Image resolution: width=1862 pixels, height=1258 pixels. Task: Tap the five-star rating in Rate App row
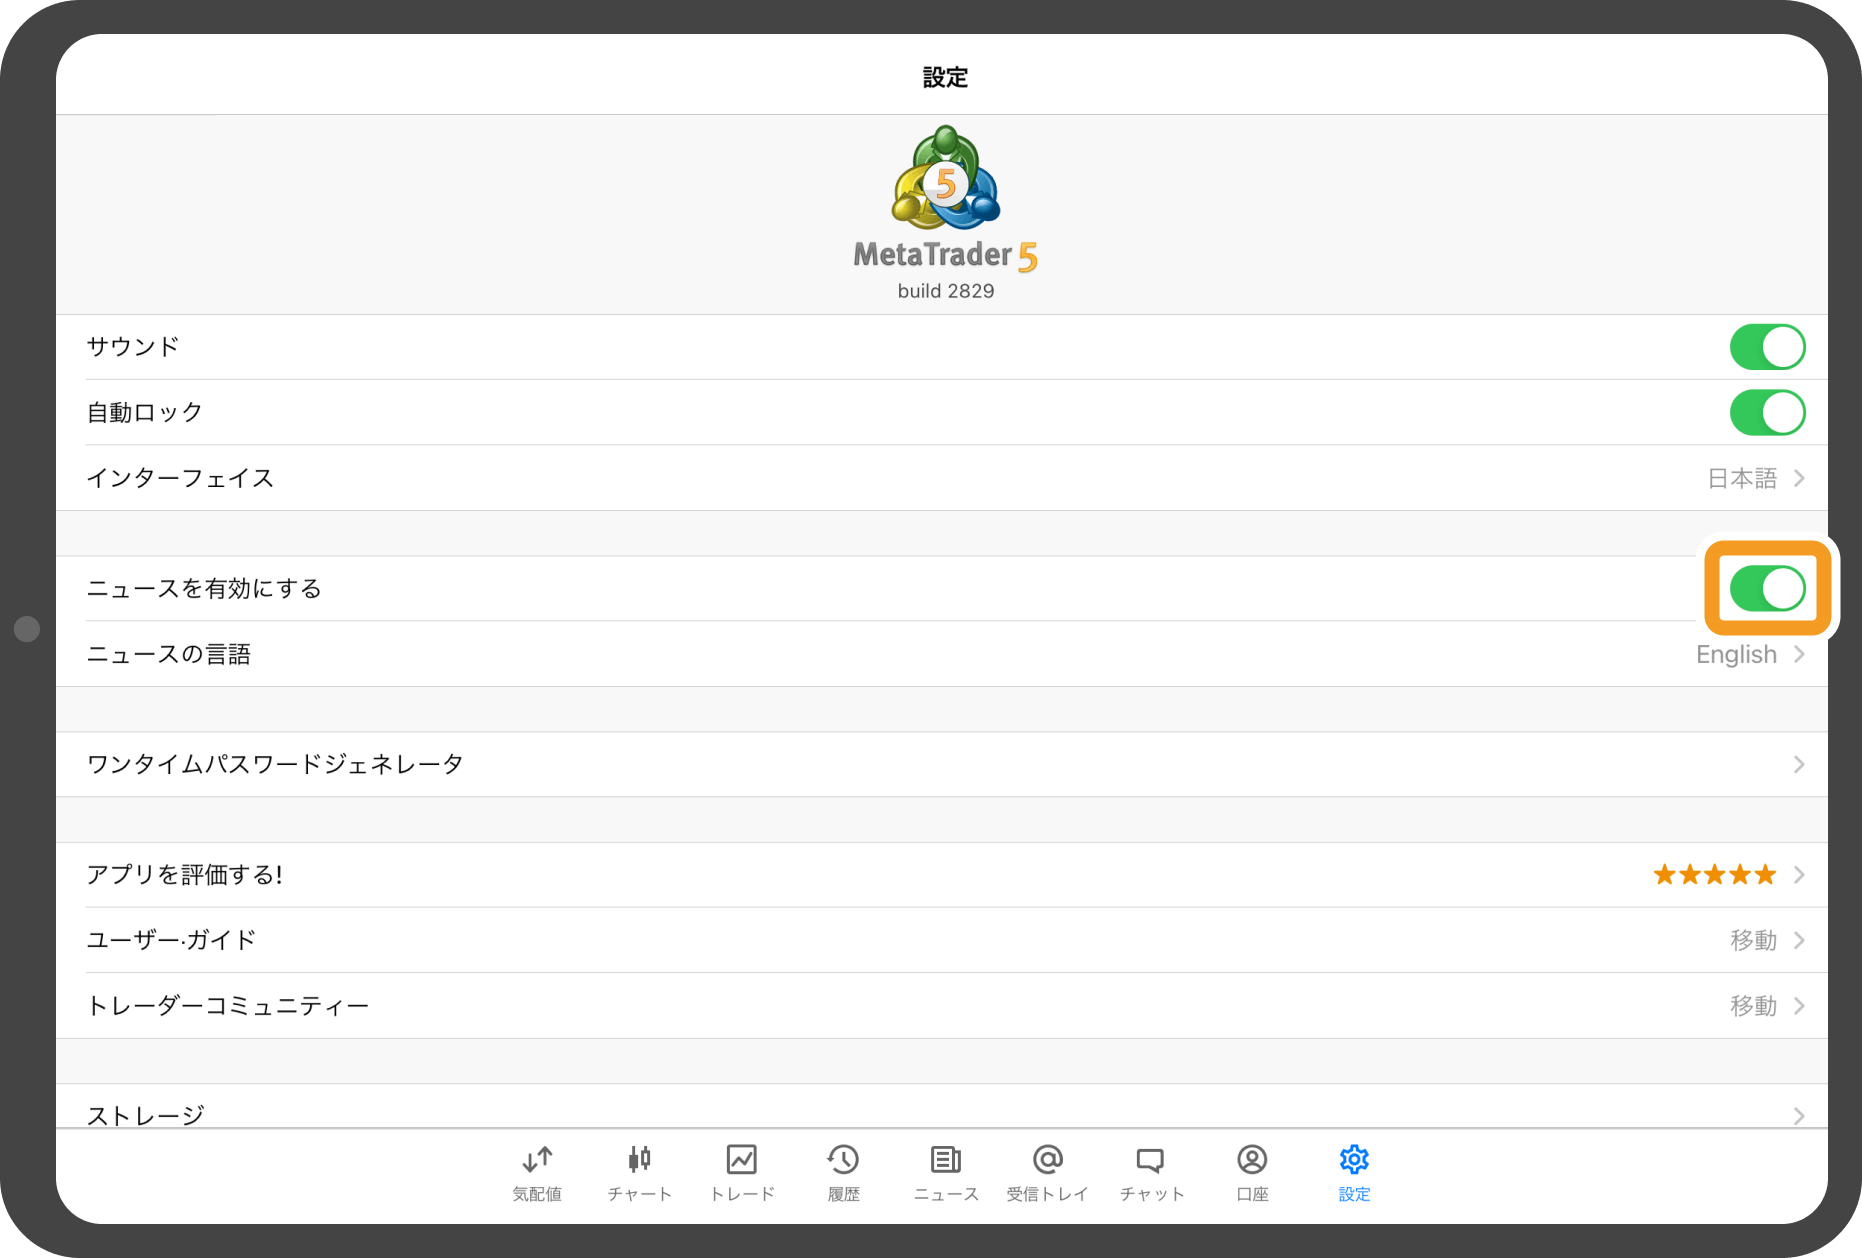1714,875
